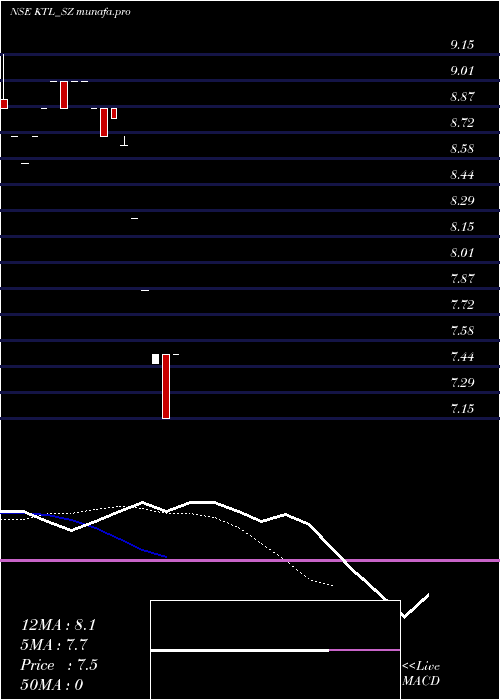This screenshot has height=700, width=500.
Task: Select the 7.87 price axis label
Action: [462, 279]
